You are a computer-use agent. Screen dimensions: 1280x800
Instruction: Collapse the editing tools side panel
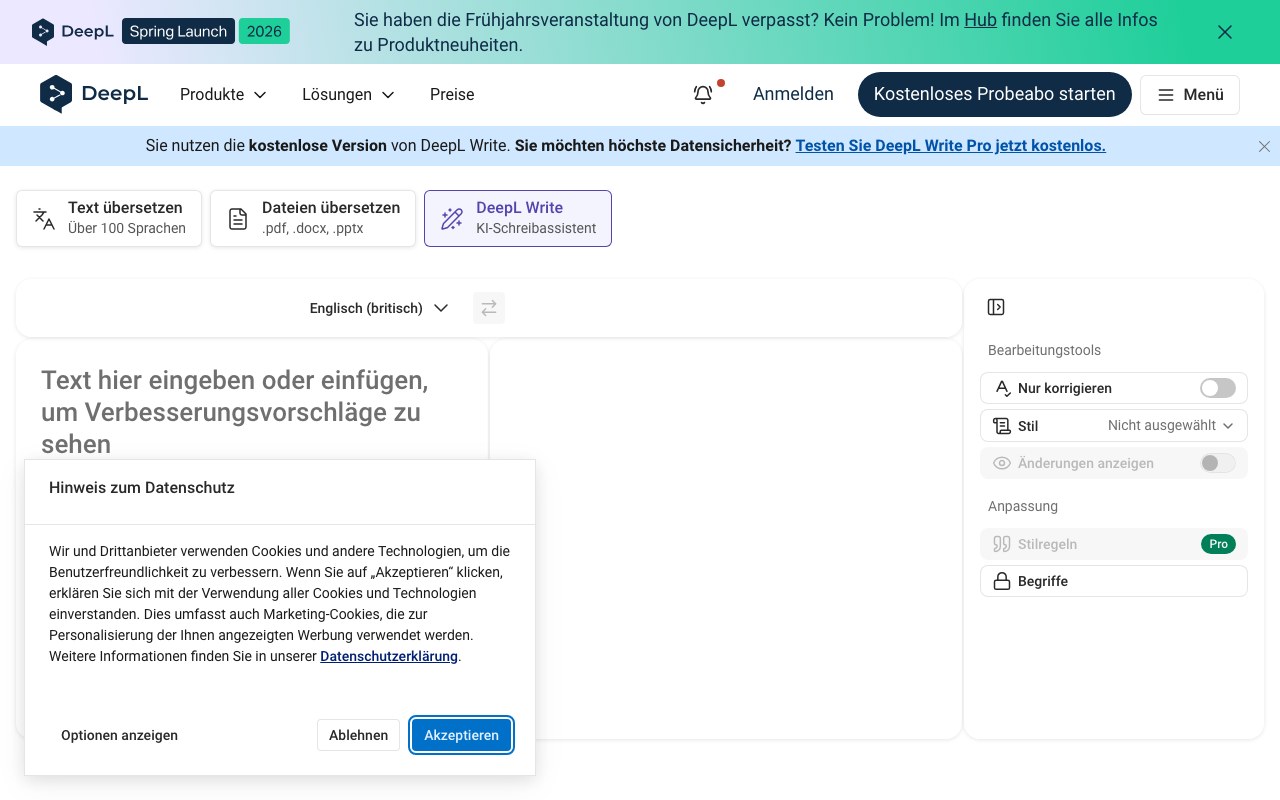click(995, 307)
